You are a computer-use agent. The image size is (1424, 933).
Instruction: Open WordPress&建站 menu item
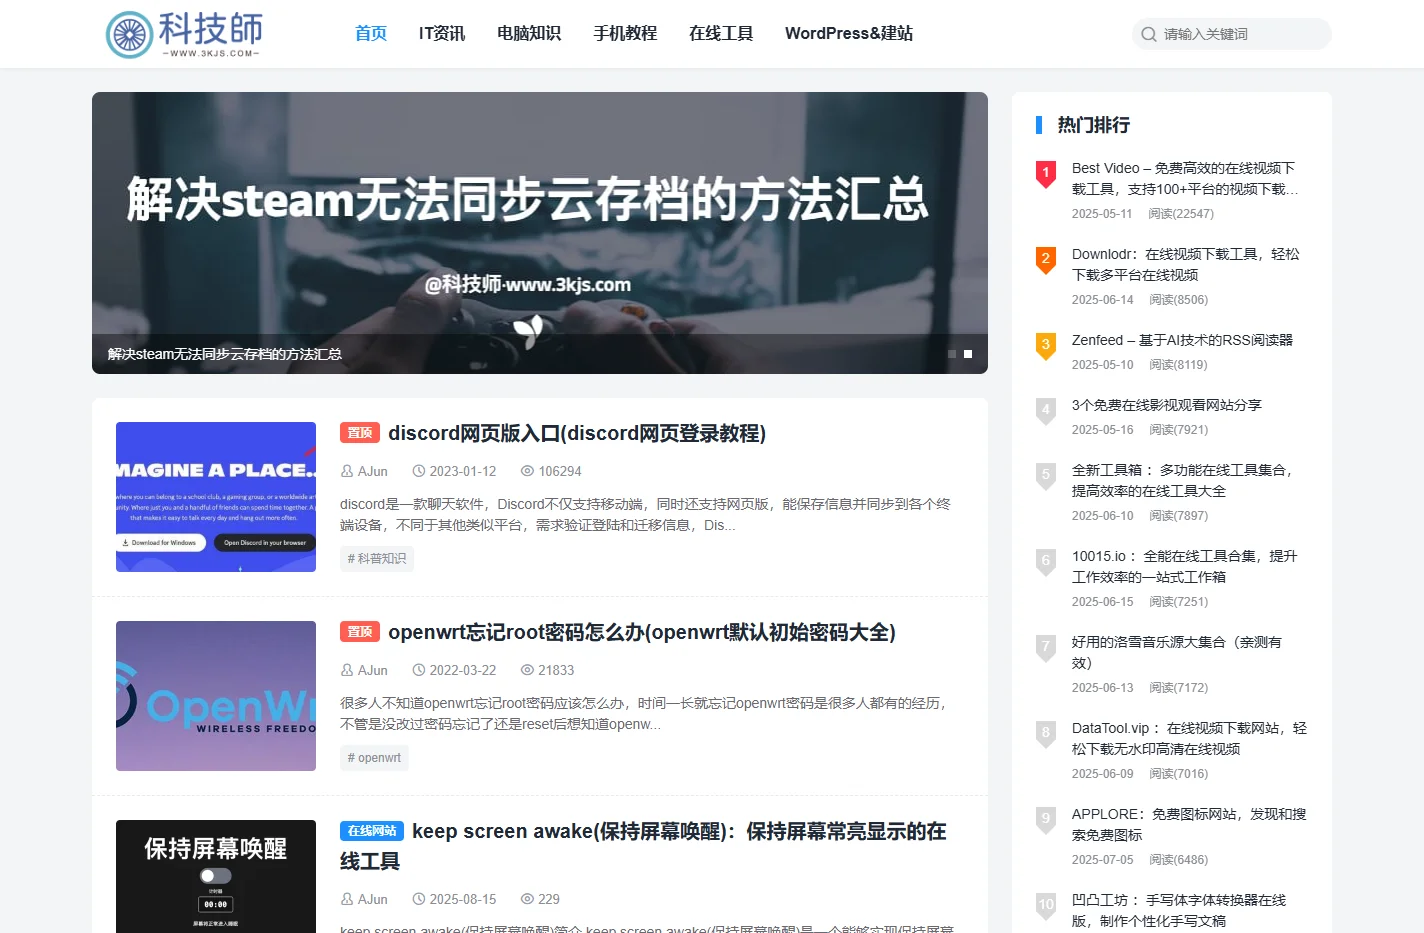[849, 33]
